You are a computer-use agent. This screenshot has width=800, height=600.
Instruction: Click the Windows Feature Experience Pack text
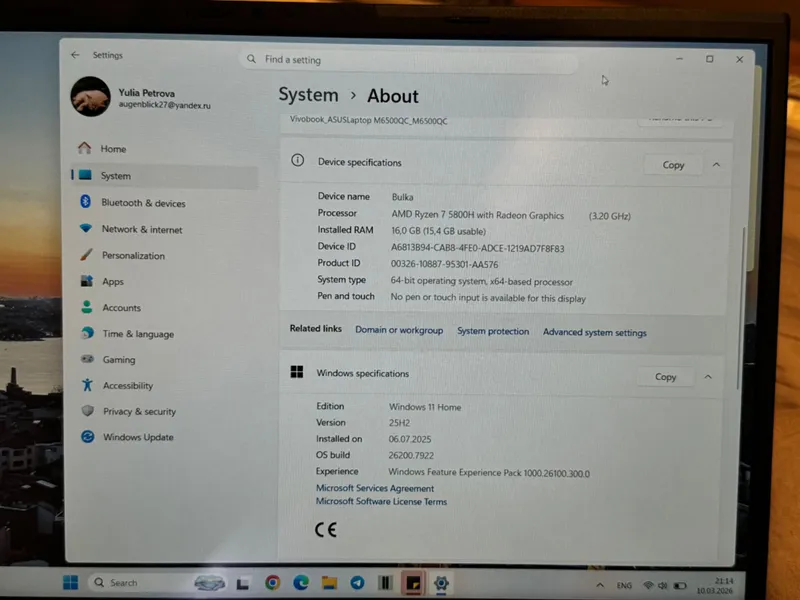coord(489,473)
